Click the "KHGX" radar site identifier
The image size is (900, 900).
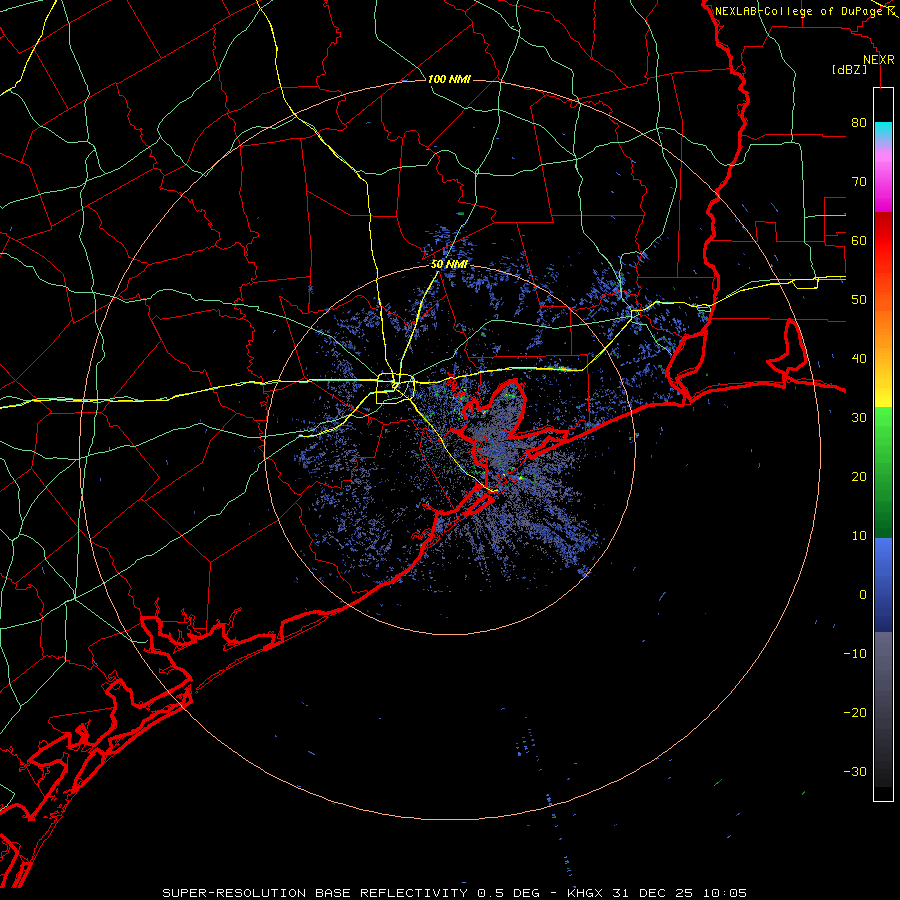[585, 893]
